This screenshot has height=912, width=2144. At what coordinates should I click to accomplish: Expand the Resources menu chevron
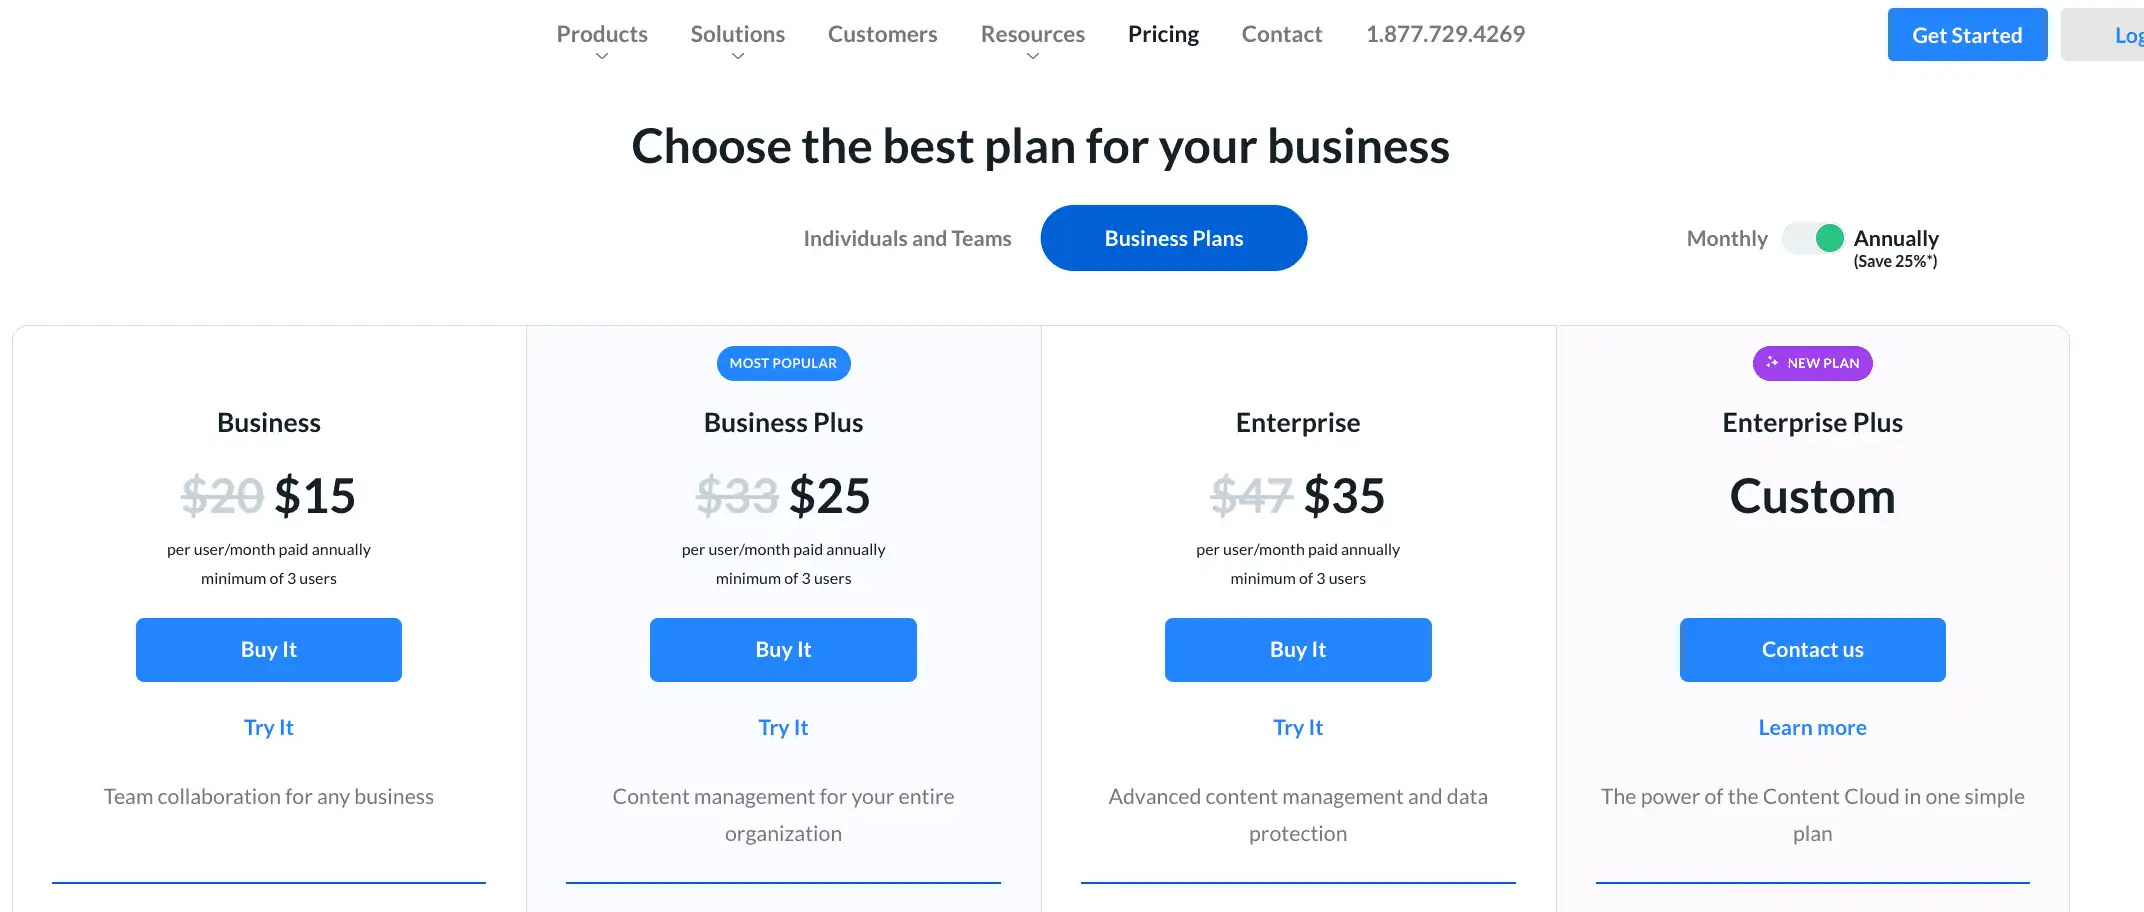click(x=1033, y=56)
